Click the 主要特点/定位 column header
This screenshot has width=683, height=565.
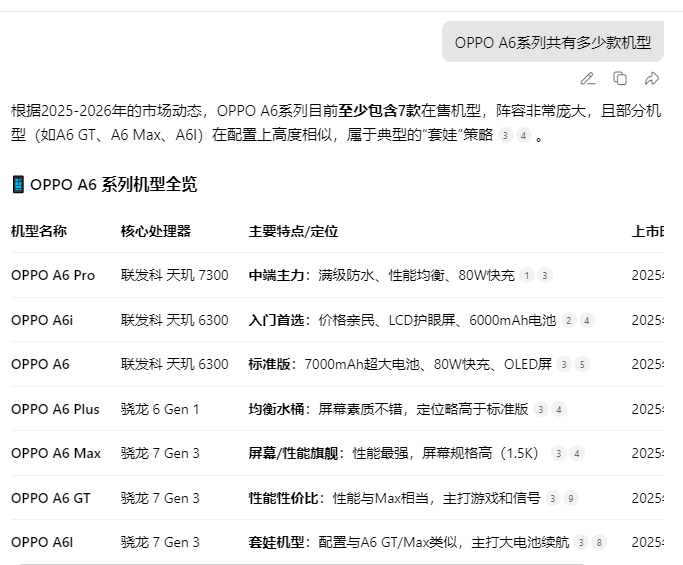(x=293, y=231)
